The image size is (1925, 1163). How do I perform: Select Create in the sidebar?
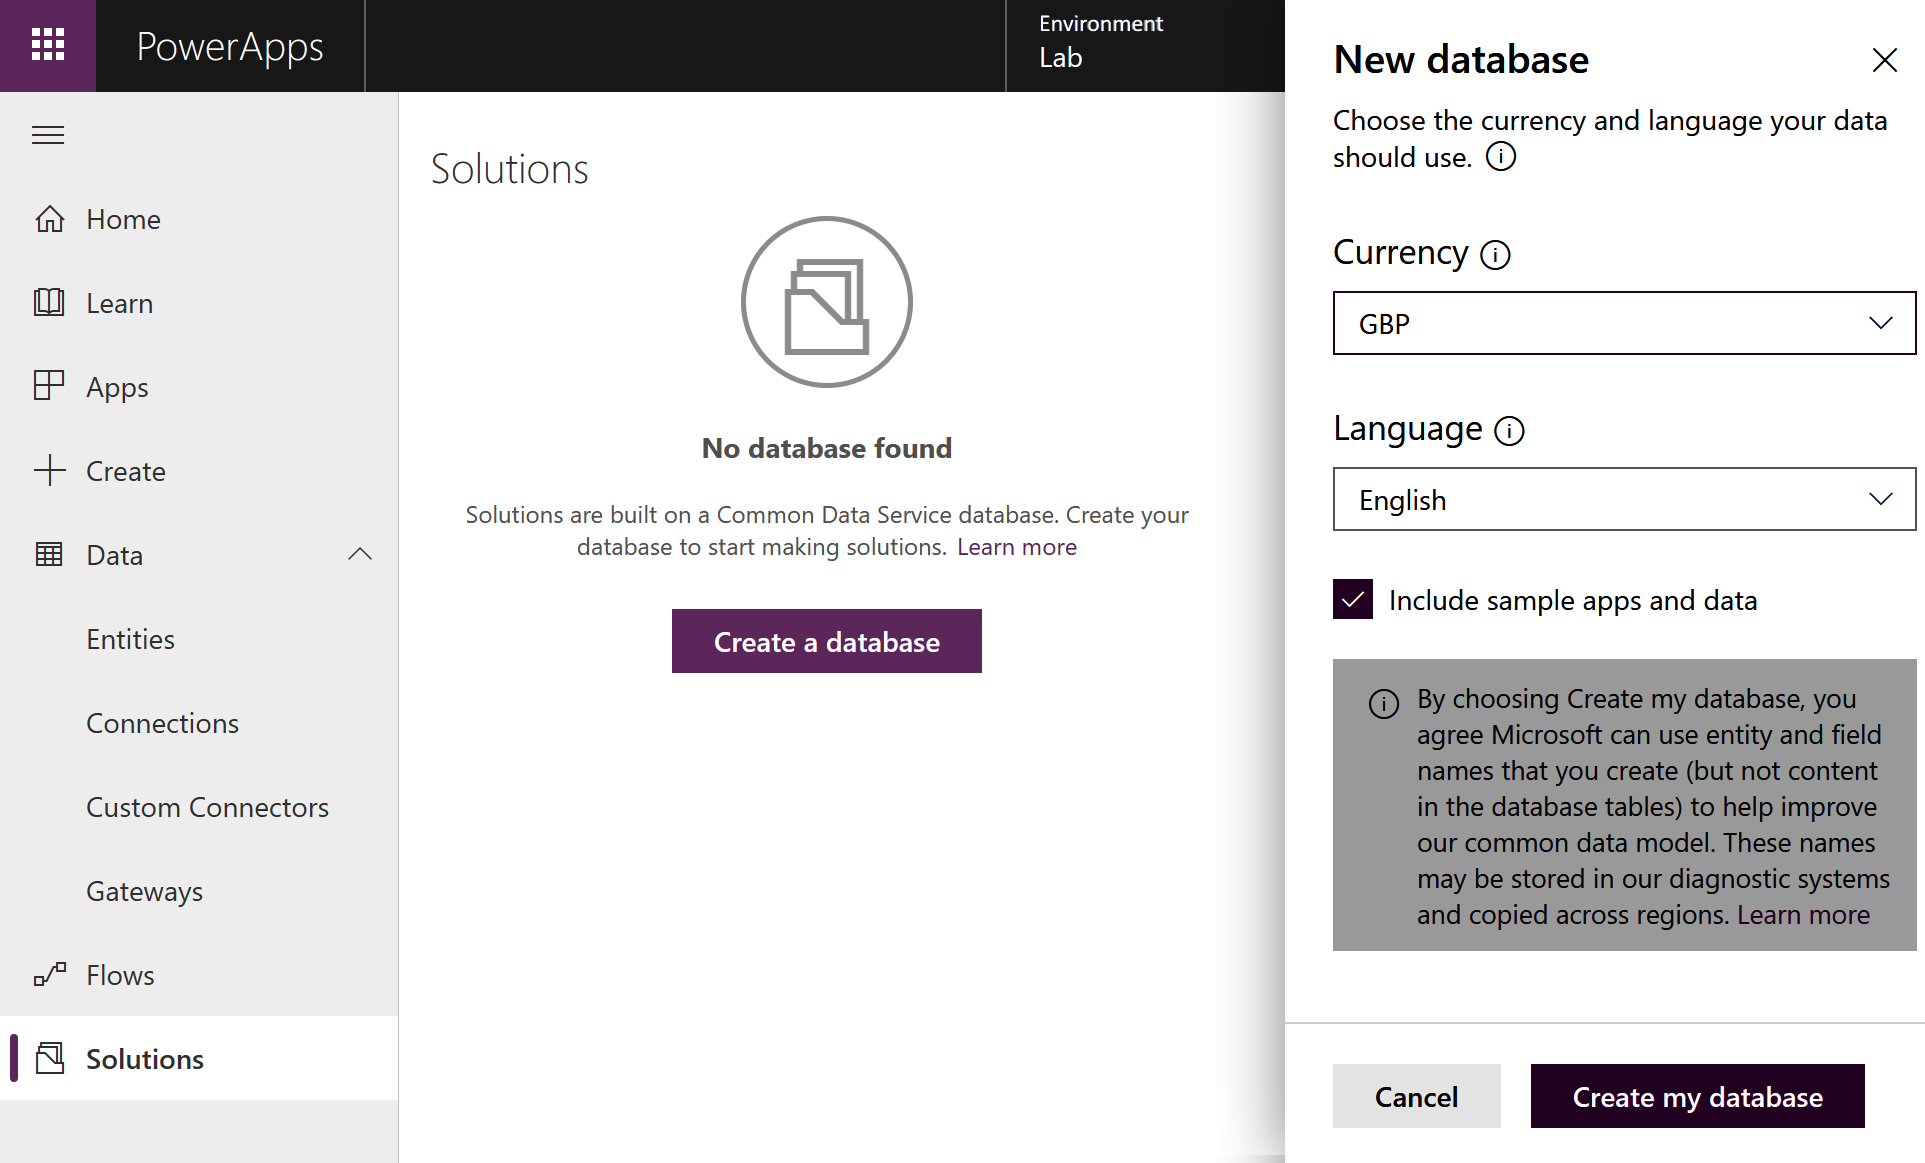tap(199, 471)
